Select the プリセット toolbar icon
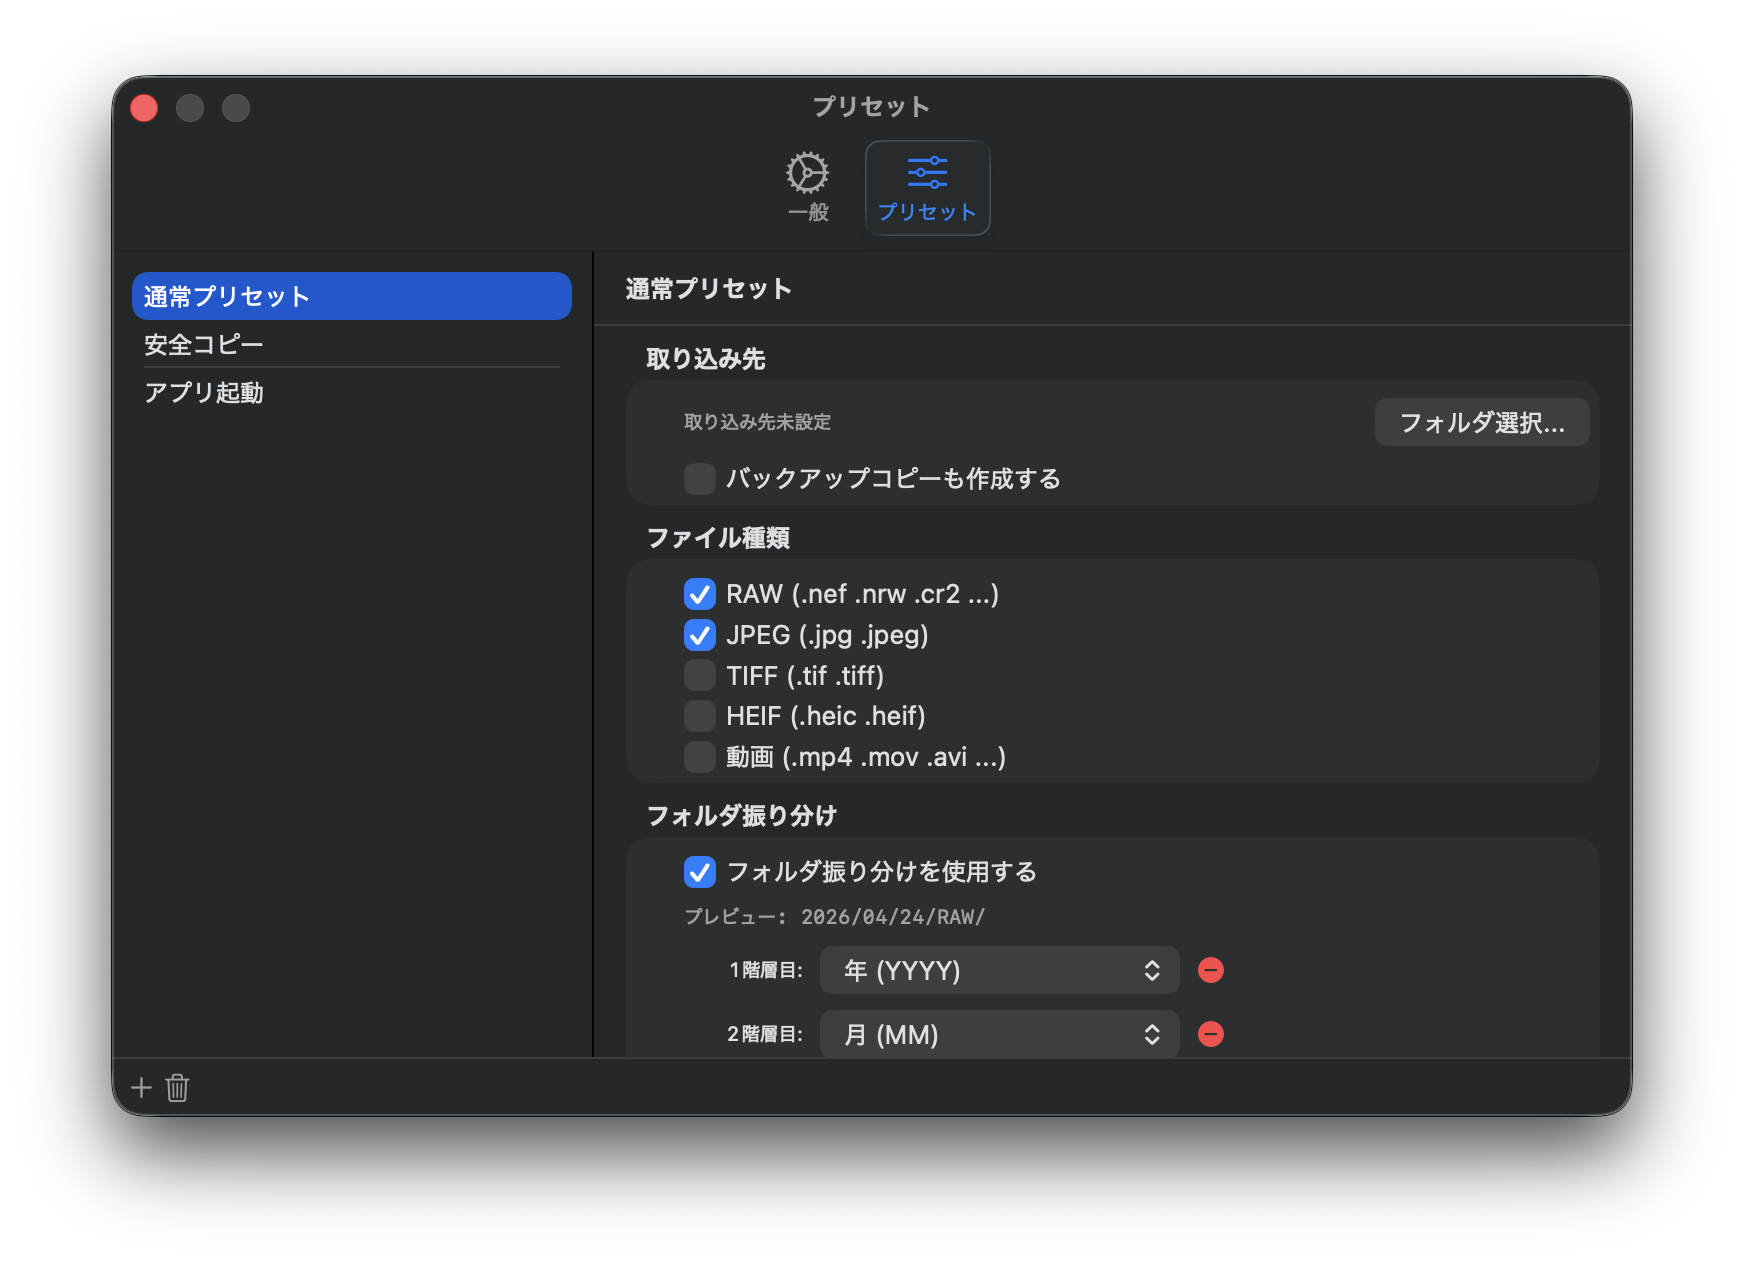 tap(927, 186)
